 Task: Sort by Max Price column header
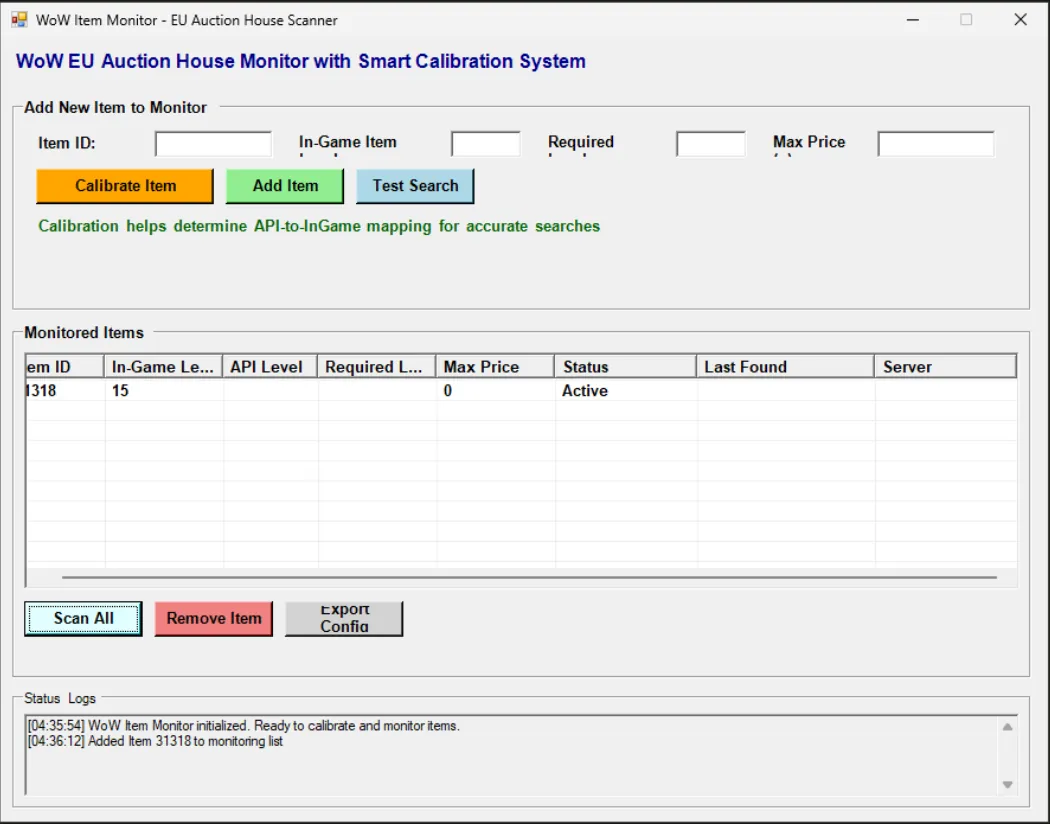click(x=495, y=367)
